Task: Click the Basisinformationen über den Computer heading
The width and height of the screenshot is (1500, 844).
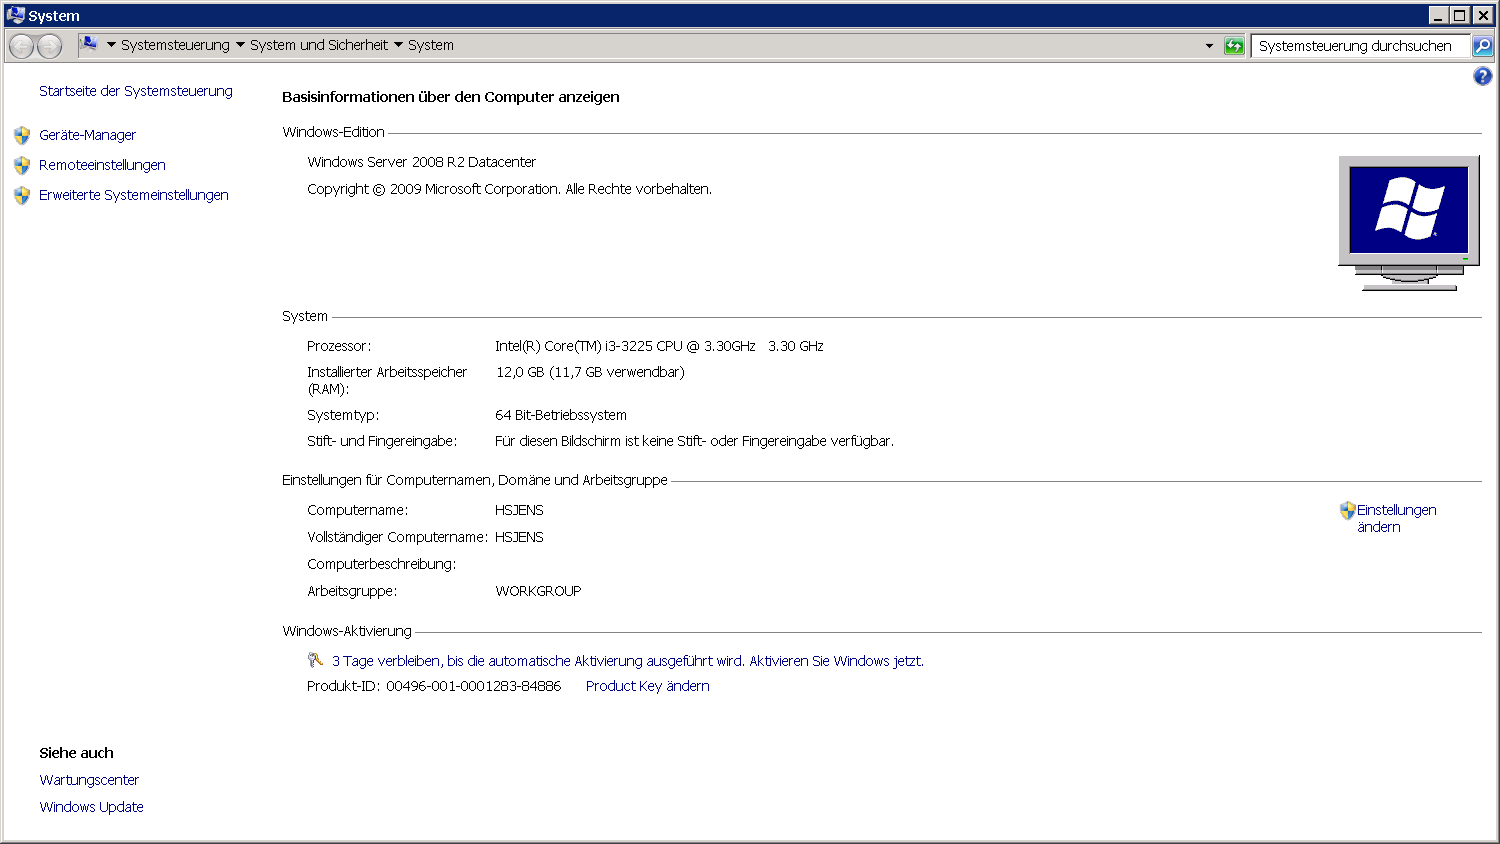Action: [x=451, y=97]
